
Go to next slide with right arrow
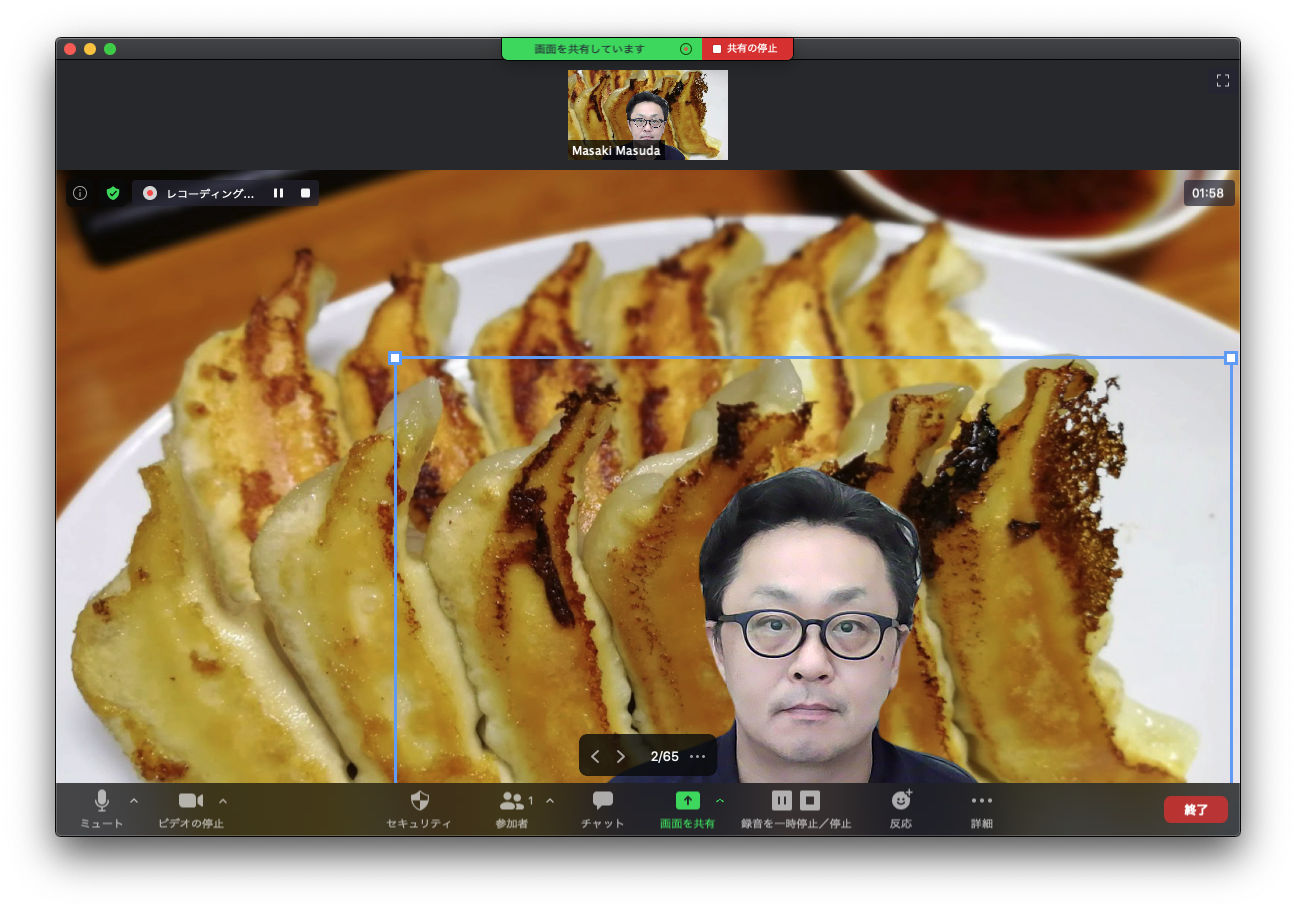pyautogui.click(x=621, y=756)
